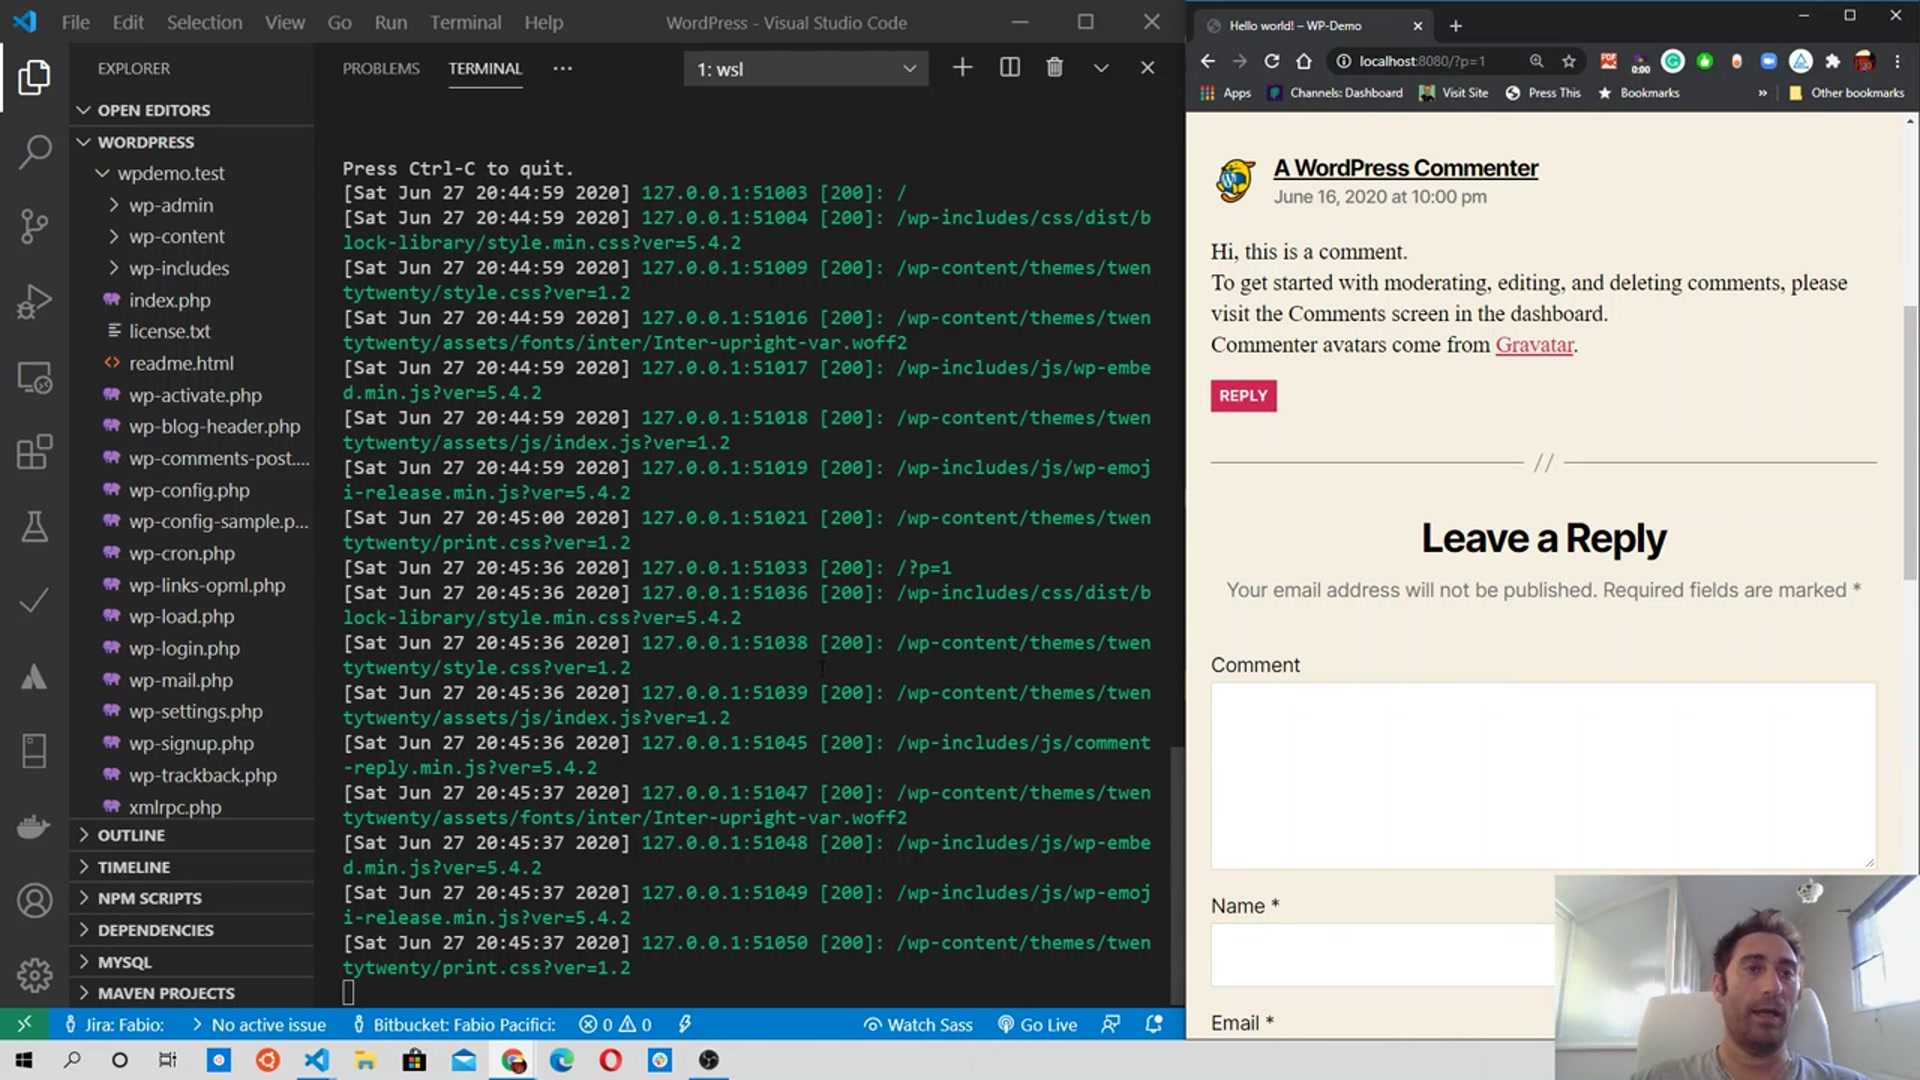Click the REPLY button on comment

click(x=1244, y=396)
